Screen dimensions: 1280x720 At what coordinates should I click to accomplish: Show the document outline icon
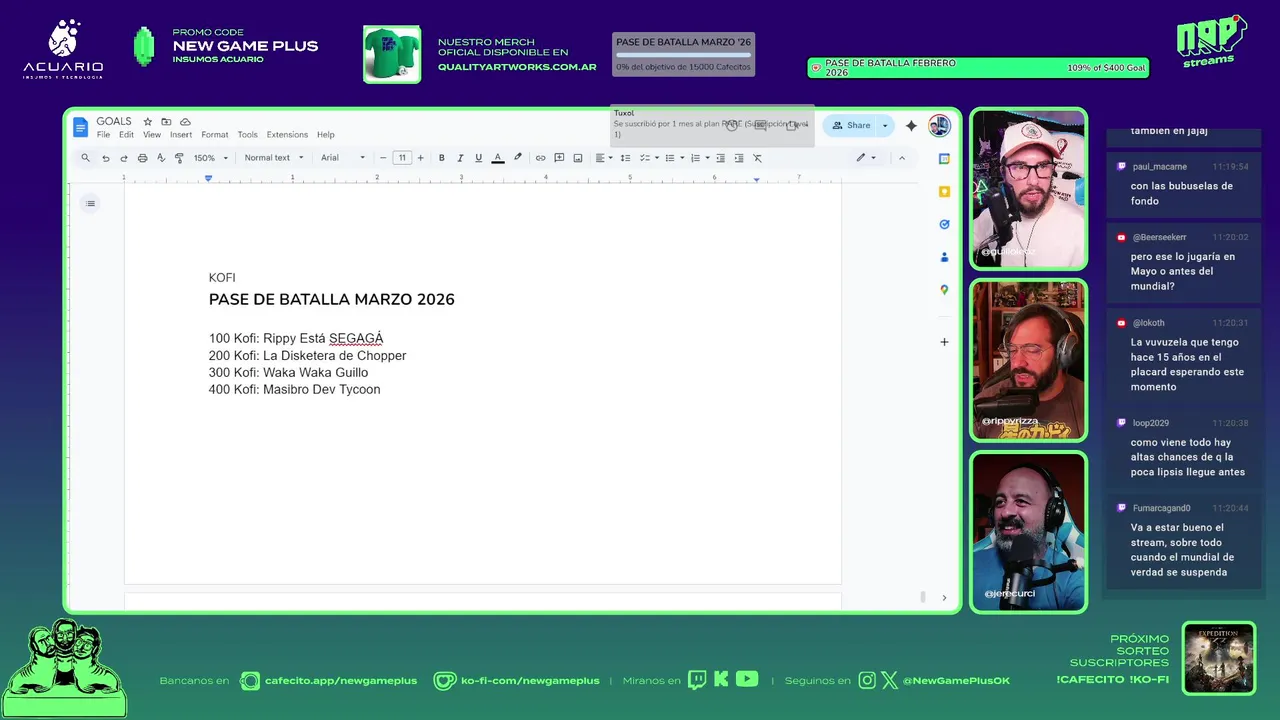(90, 204)
